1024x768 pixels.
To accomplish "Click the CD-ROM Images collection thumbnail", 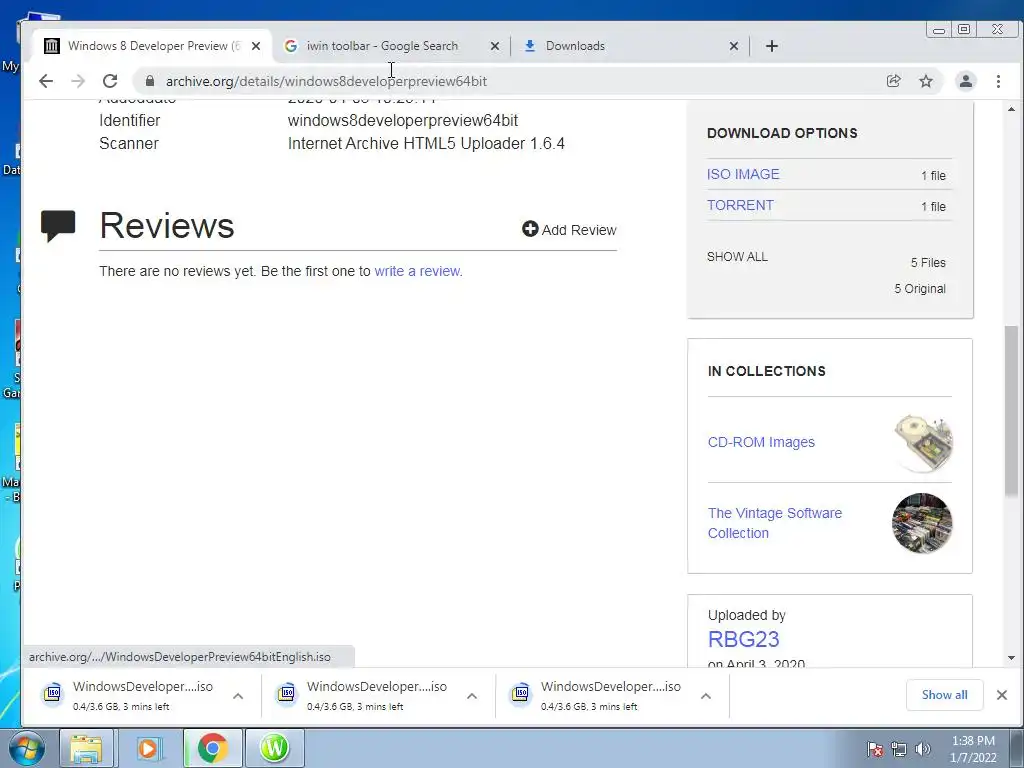I will pos(923,442).
